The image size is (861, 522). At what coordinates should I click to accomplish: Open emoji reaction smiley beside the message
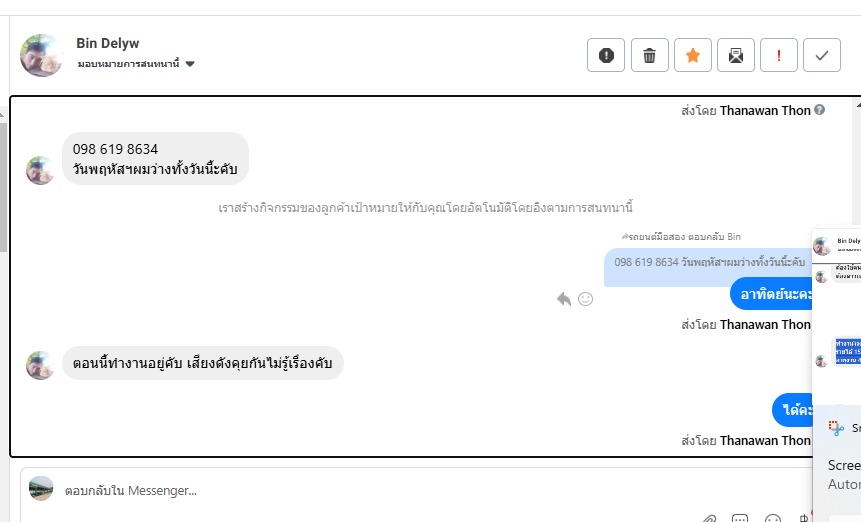click(x=586, y=298)
